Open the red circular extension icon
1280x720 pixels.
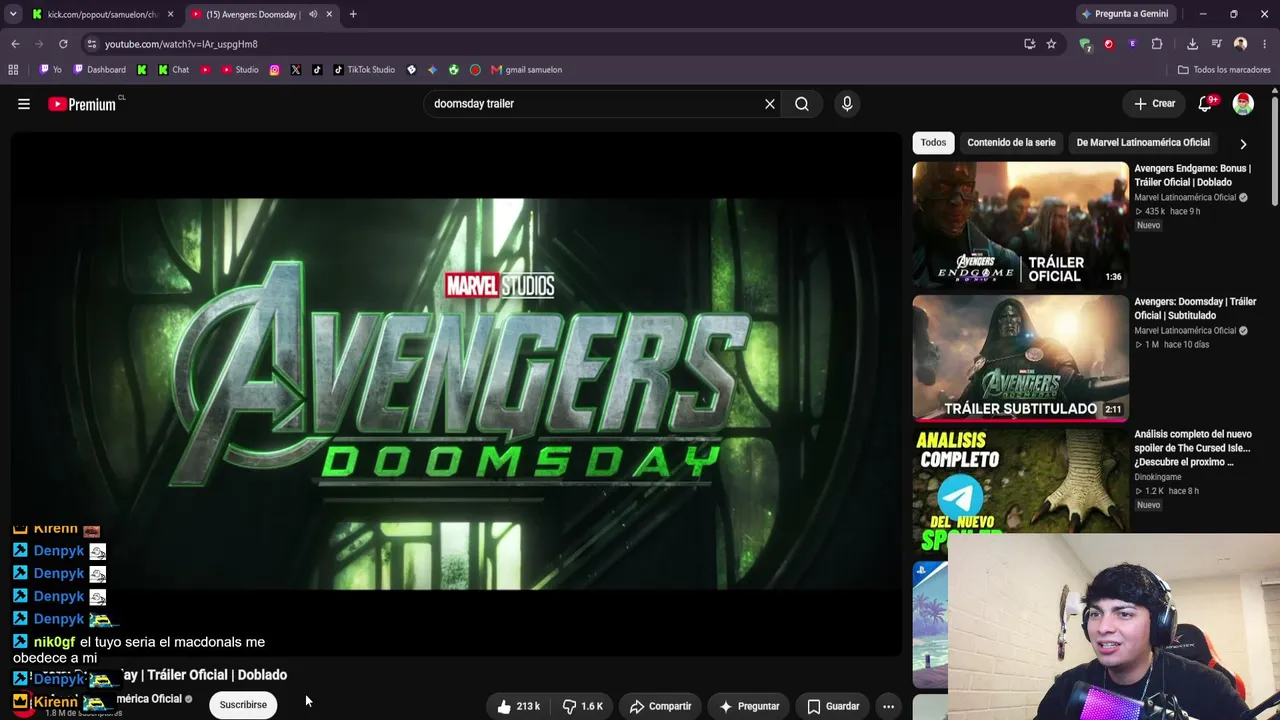pos(1108,44)
